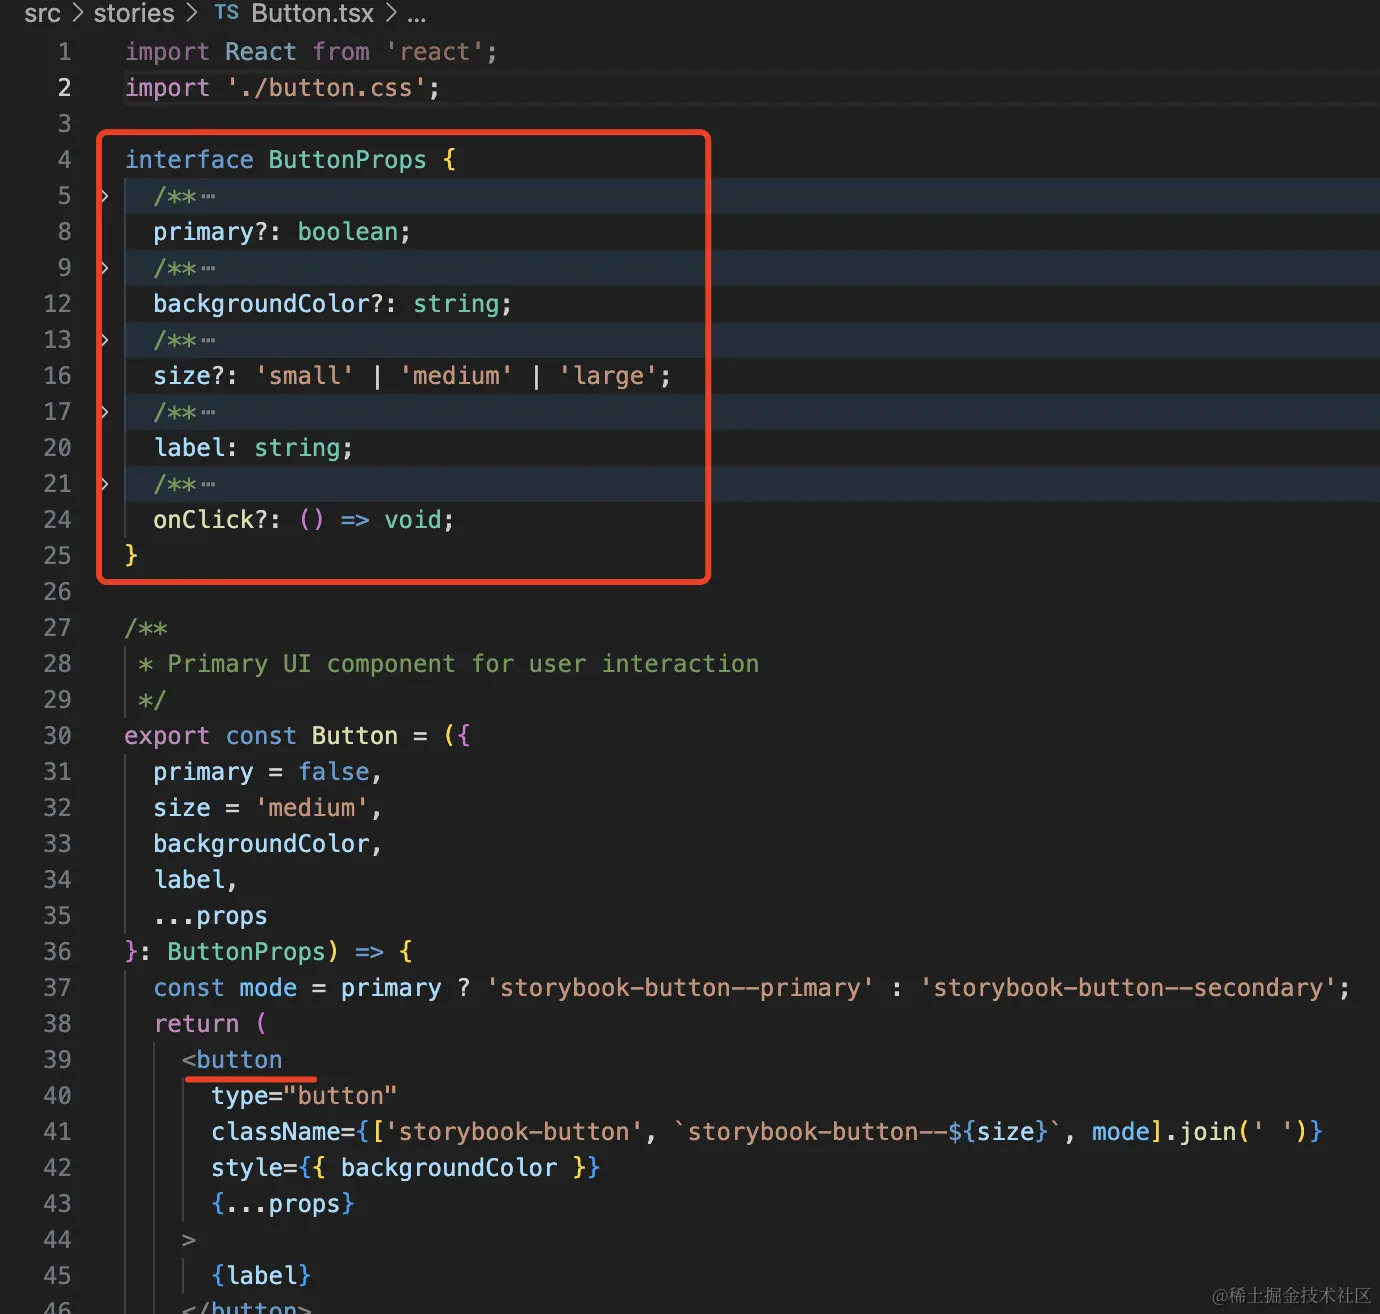The height and width of the screenshot is (1314, 1380).
Task: Click line number 30 in gutter
Action: click(x=57, y=736)
